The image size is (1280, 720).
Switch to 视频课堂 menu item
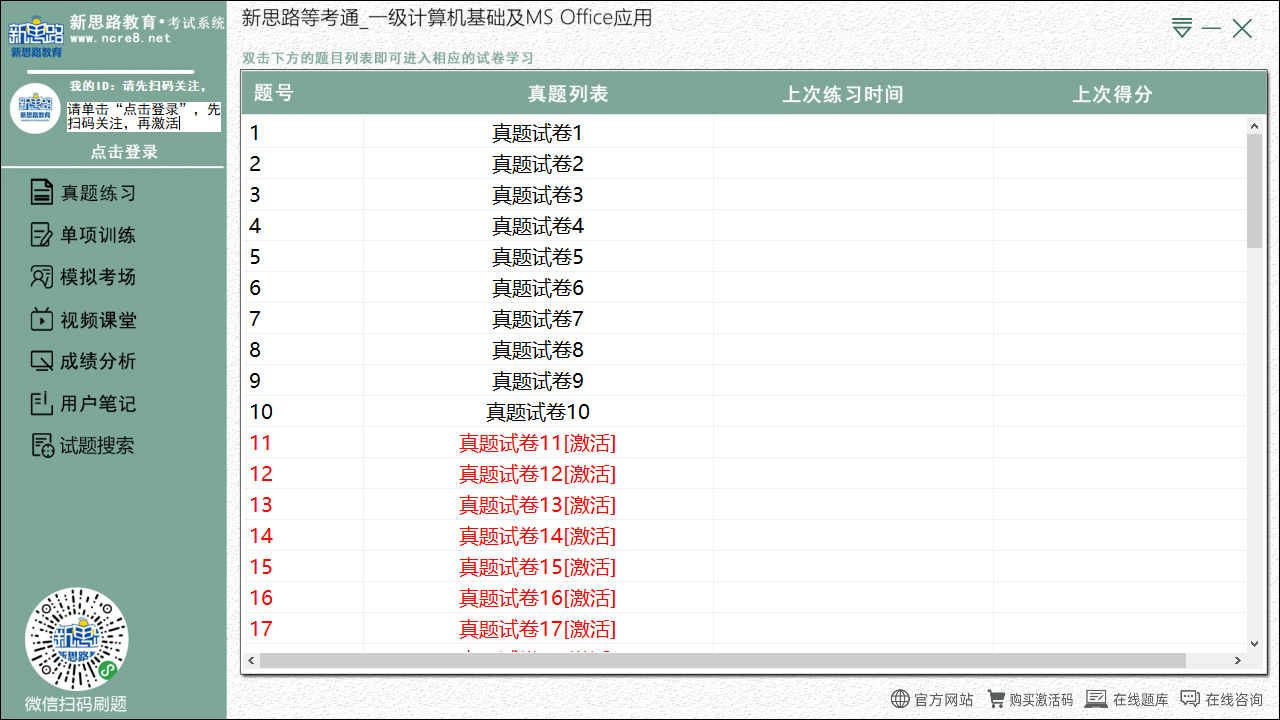[98, 320]
